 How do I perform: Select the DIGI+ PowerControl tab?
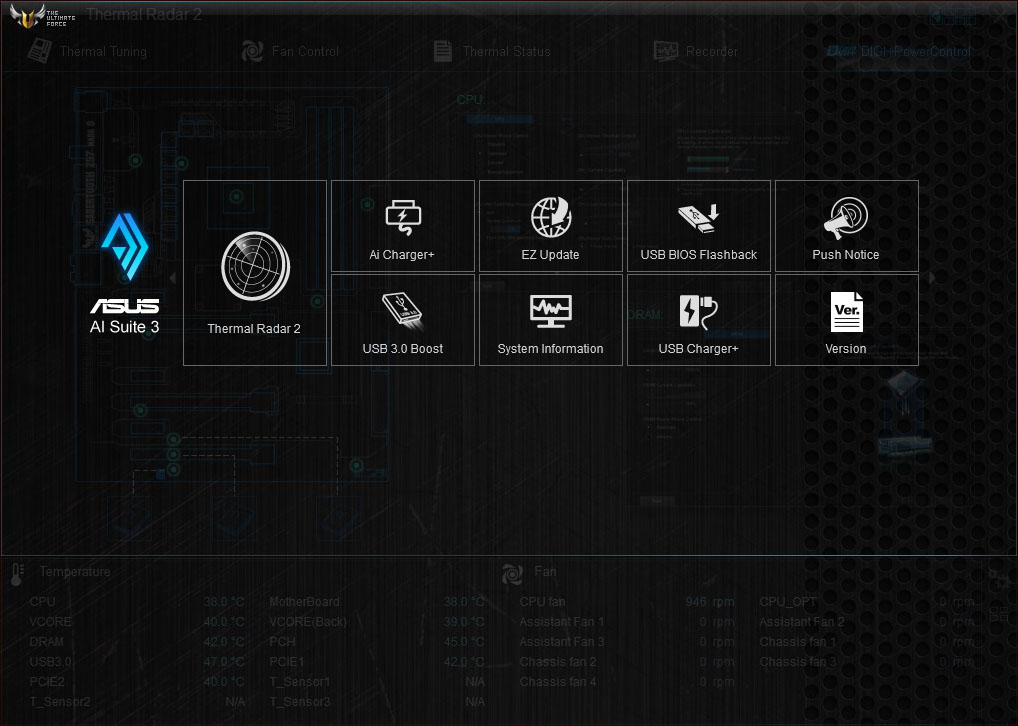point(899,51)
